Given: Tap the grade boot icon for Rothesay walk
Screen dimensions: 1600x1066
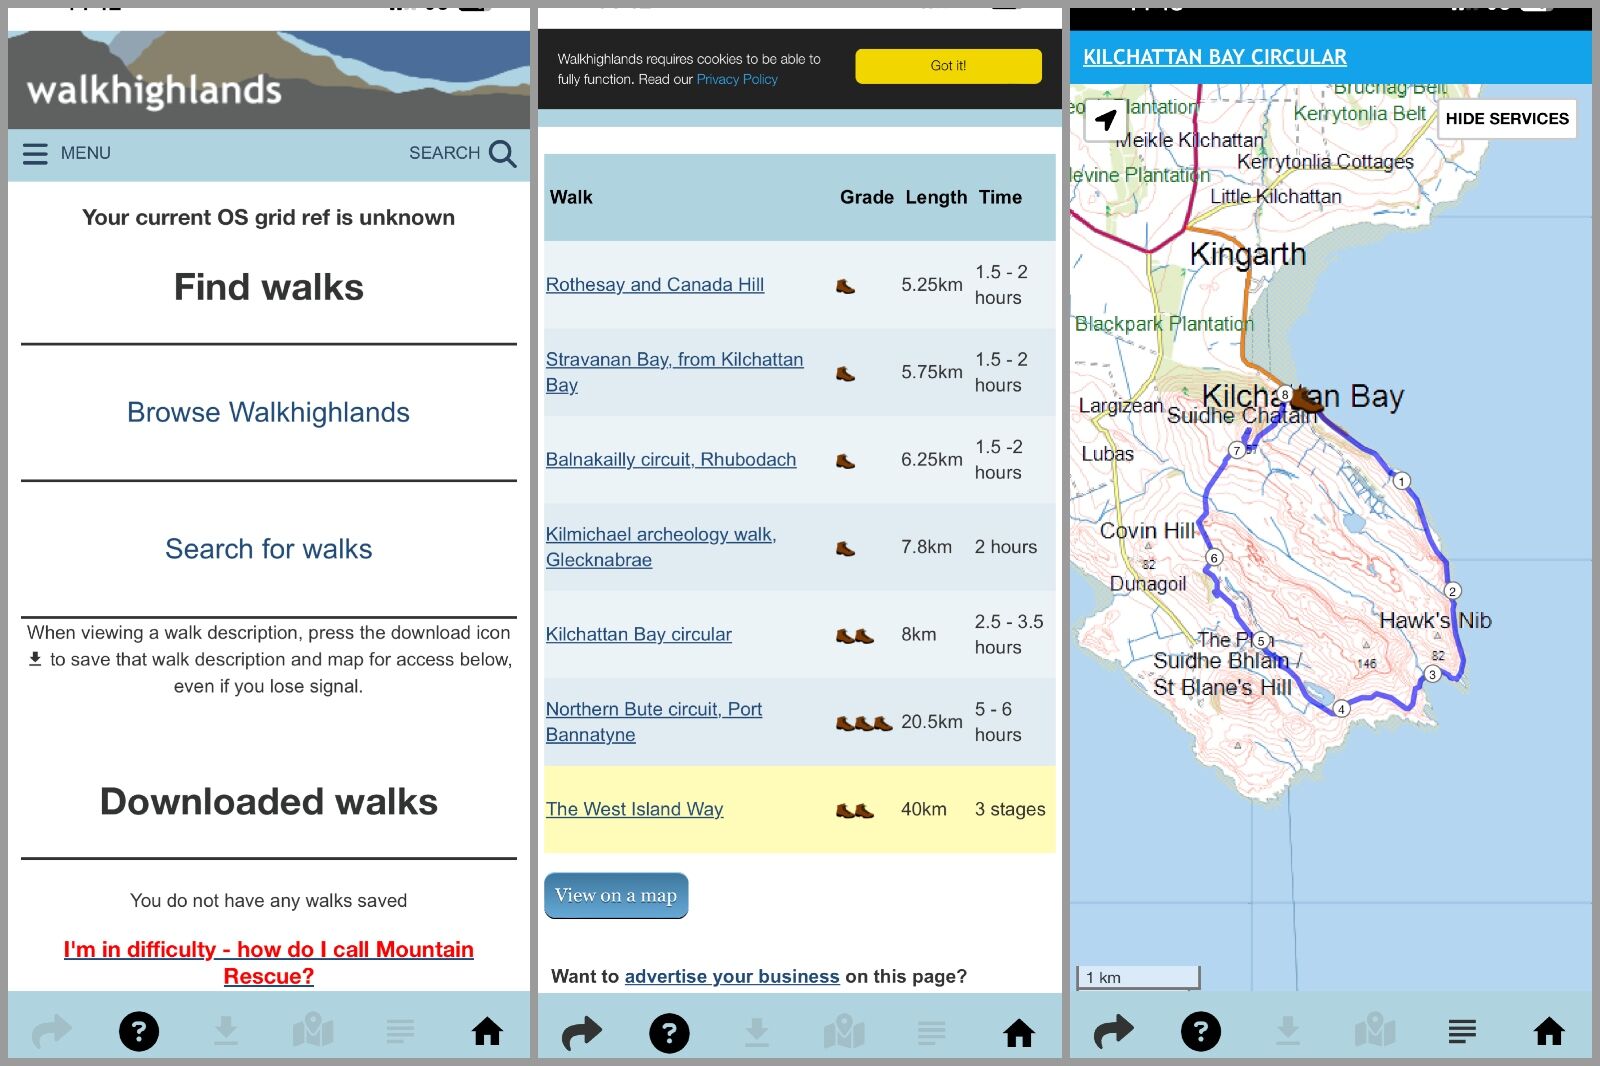Looking at the screenshot, I should click(845, 286).
